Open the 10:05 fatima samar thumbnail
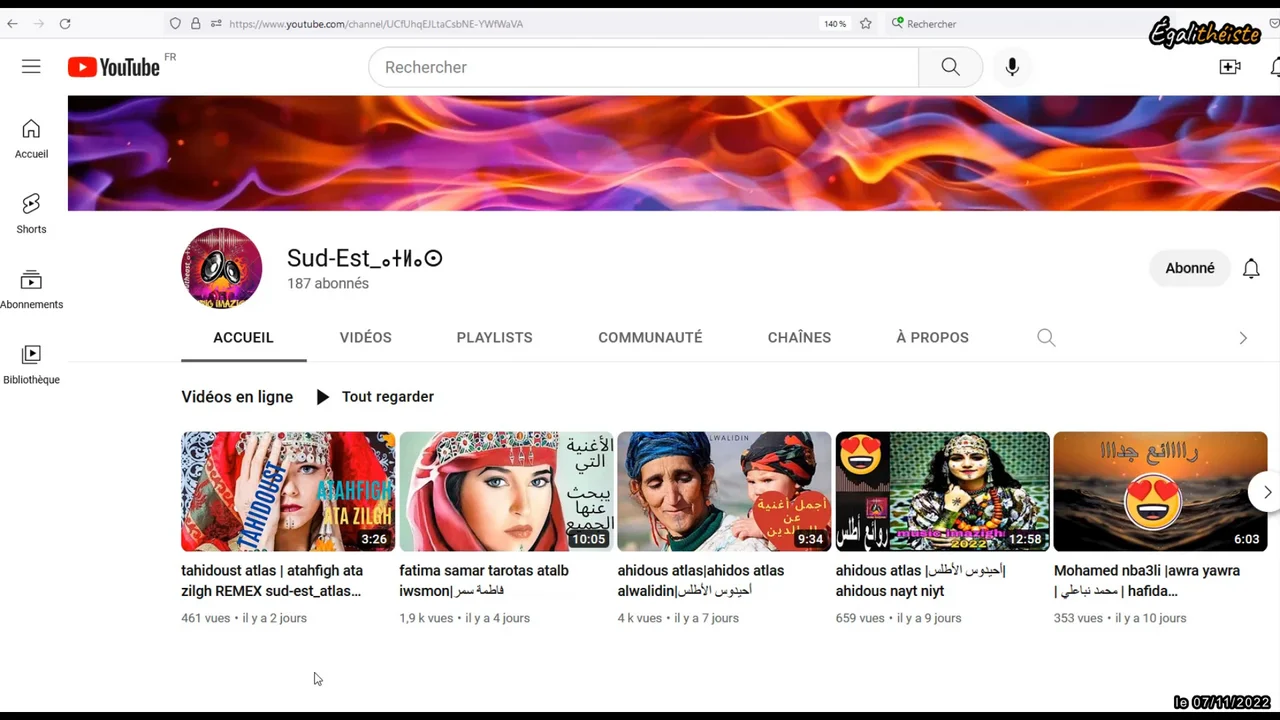The width and height of the screenshot is (1280, 720). point(506,492)
